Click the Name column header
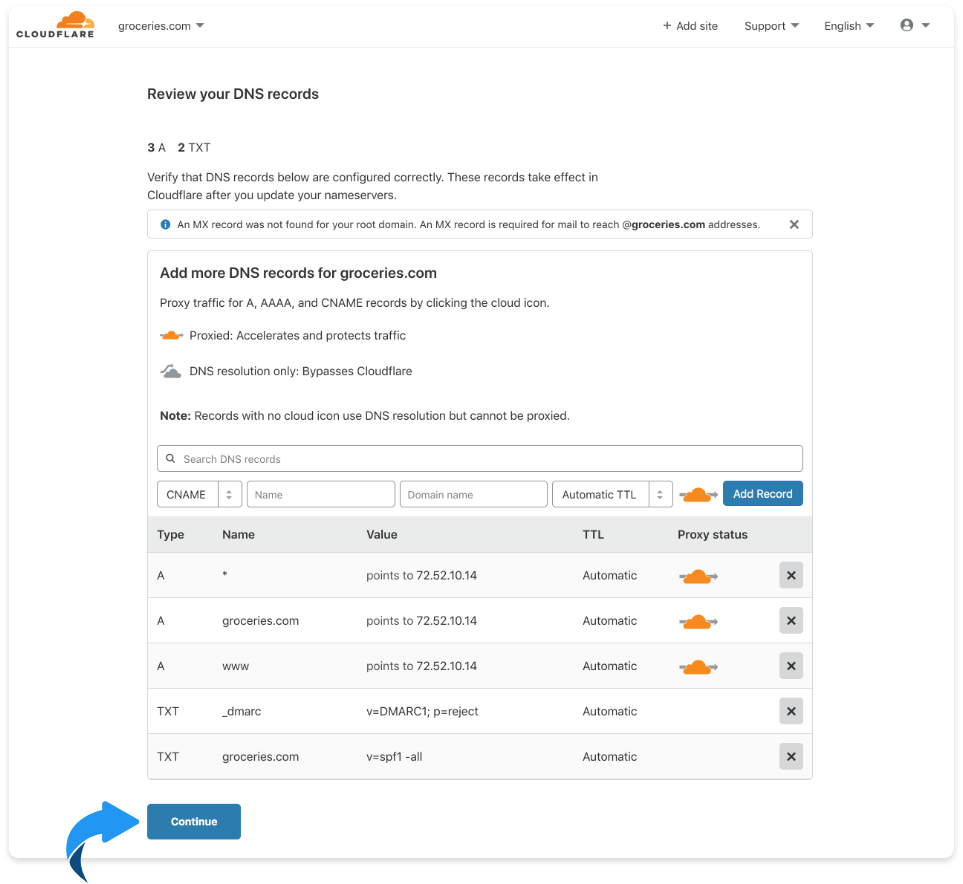963x884 pixels. coord(238,534)
